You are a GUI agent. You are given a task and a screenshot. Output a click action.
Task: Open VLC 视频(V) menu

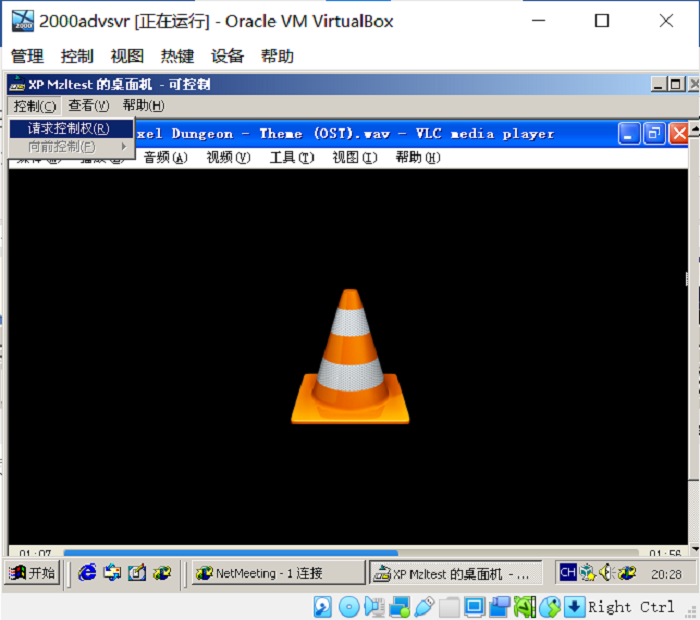pyautogui.click(x=229, y=158)
